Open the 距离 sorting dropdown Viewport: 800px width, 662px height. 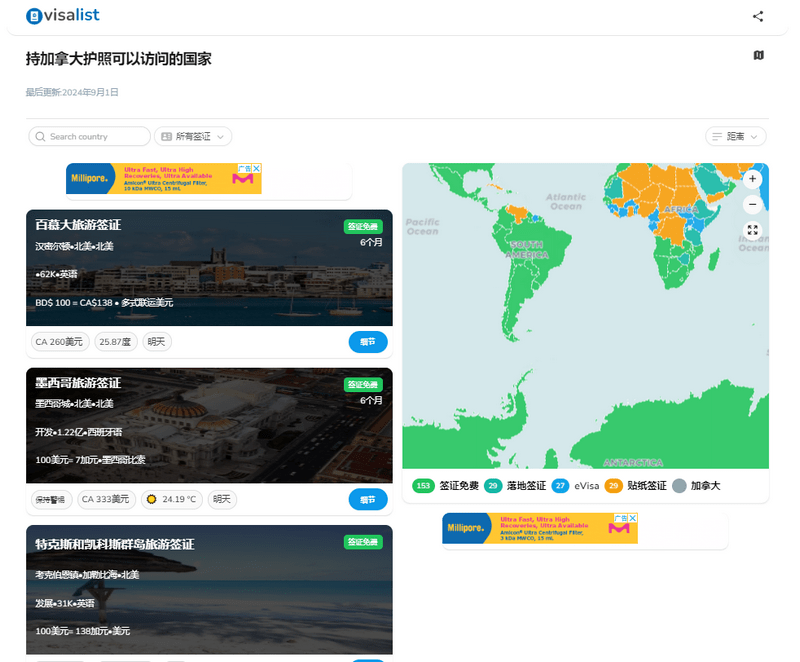click(735, 136)
